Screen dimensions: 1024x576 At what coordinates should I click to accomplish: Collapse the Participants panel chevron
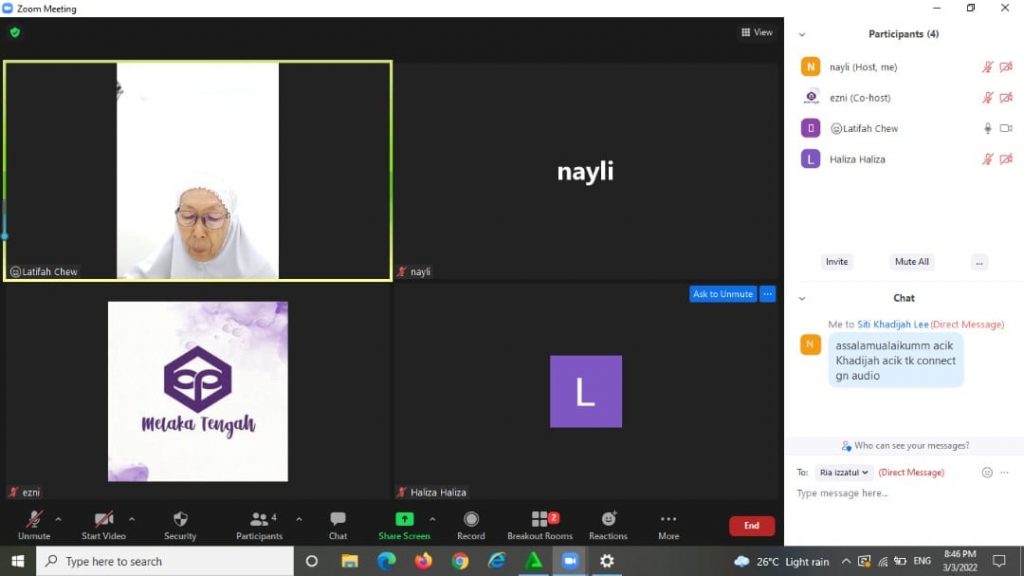tap(802, 34)
